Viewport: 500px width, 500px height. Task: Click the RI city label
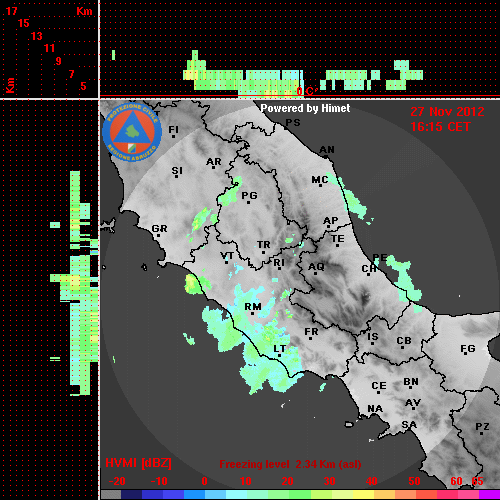[279, 263]
